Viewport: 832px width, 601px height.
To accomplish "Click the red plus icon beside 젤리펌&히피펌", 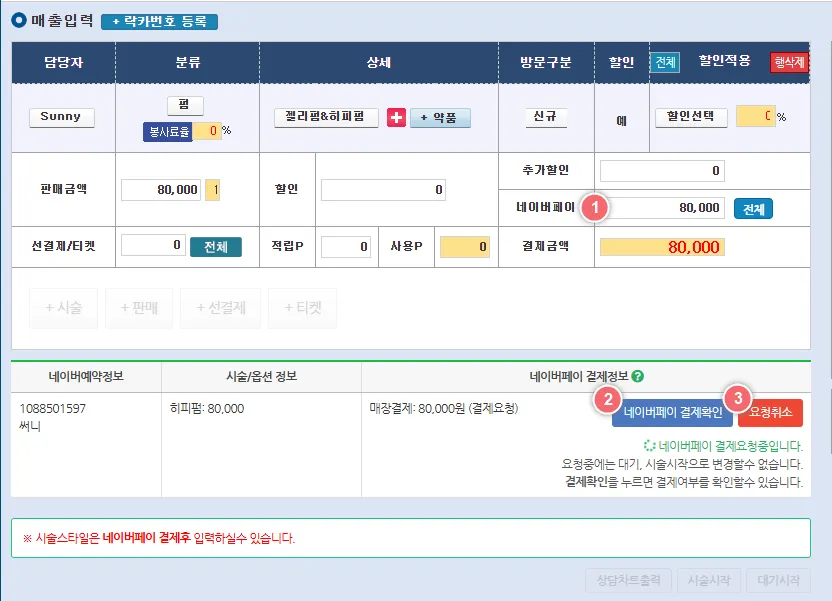I will click(x=396, y=117).
